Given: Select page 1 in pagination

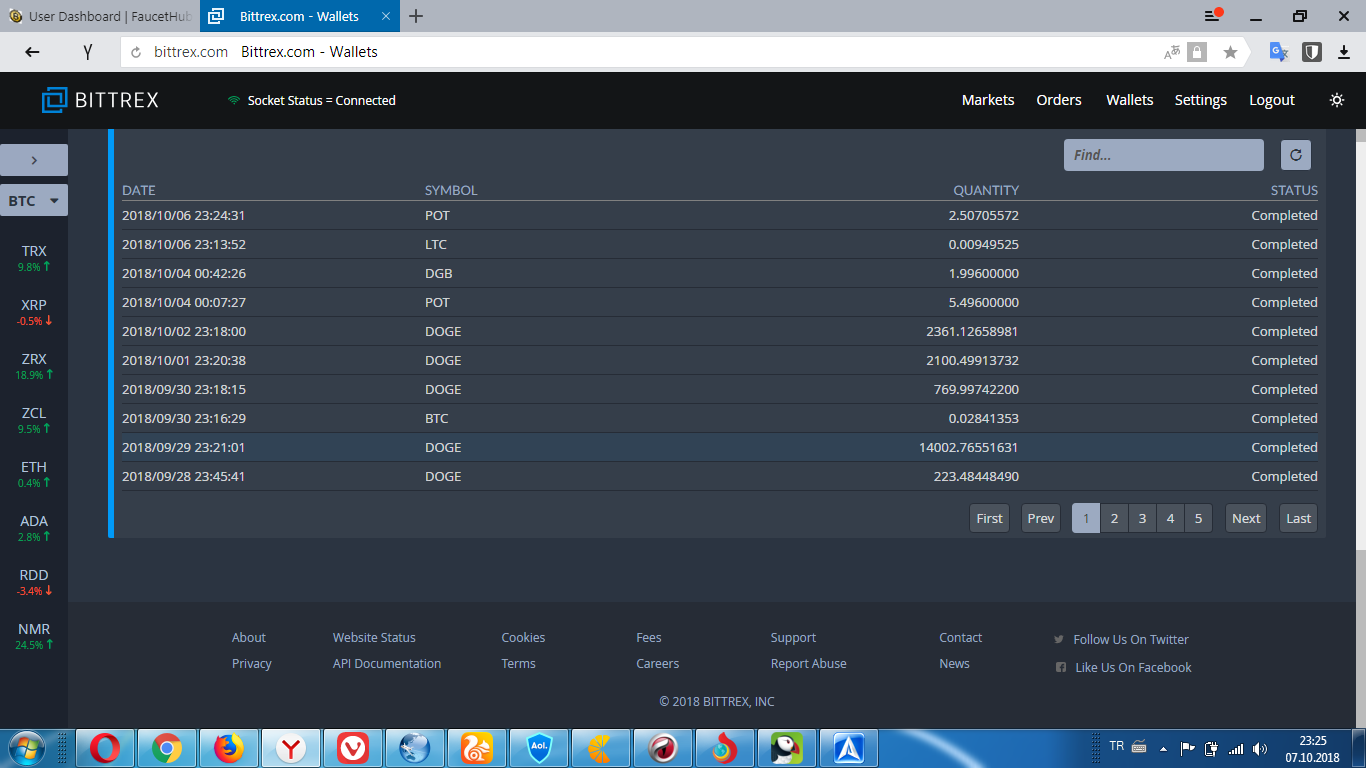Looking at the screenshot, I should [1086, 518].
